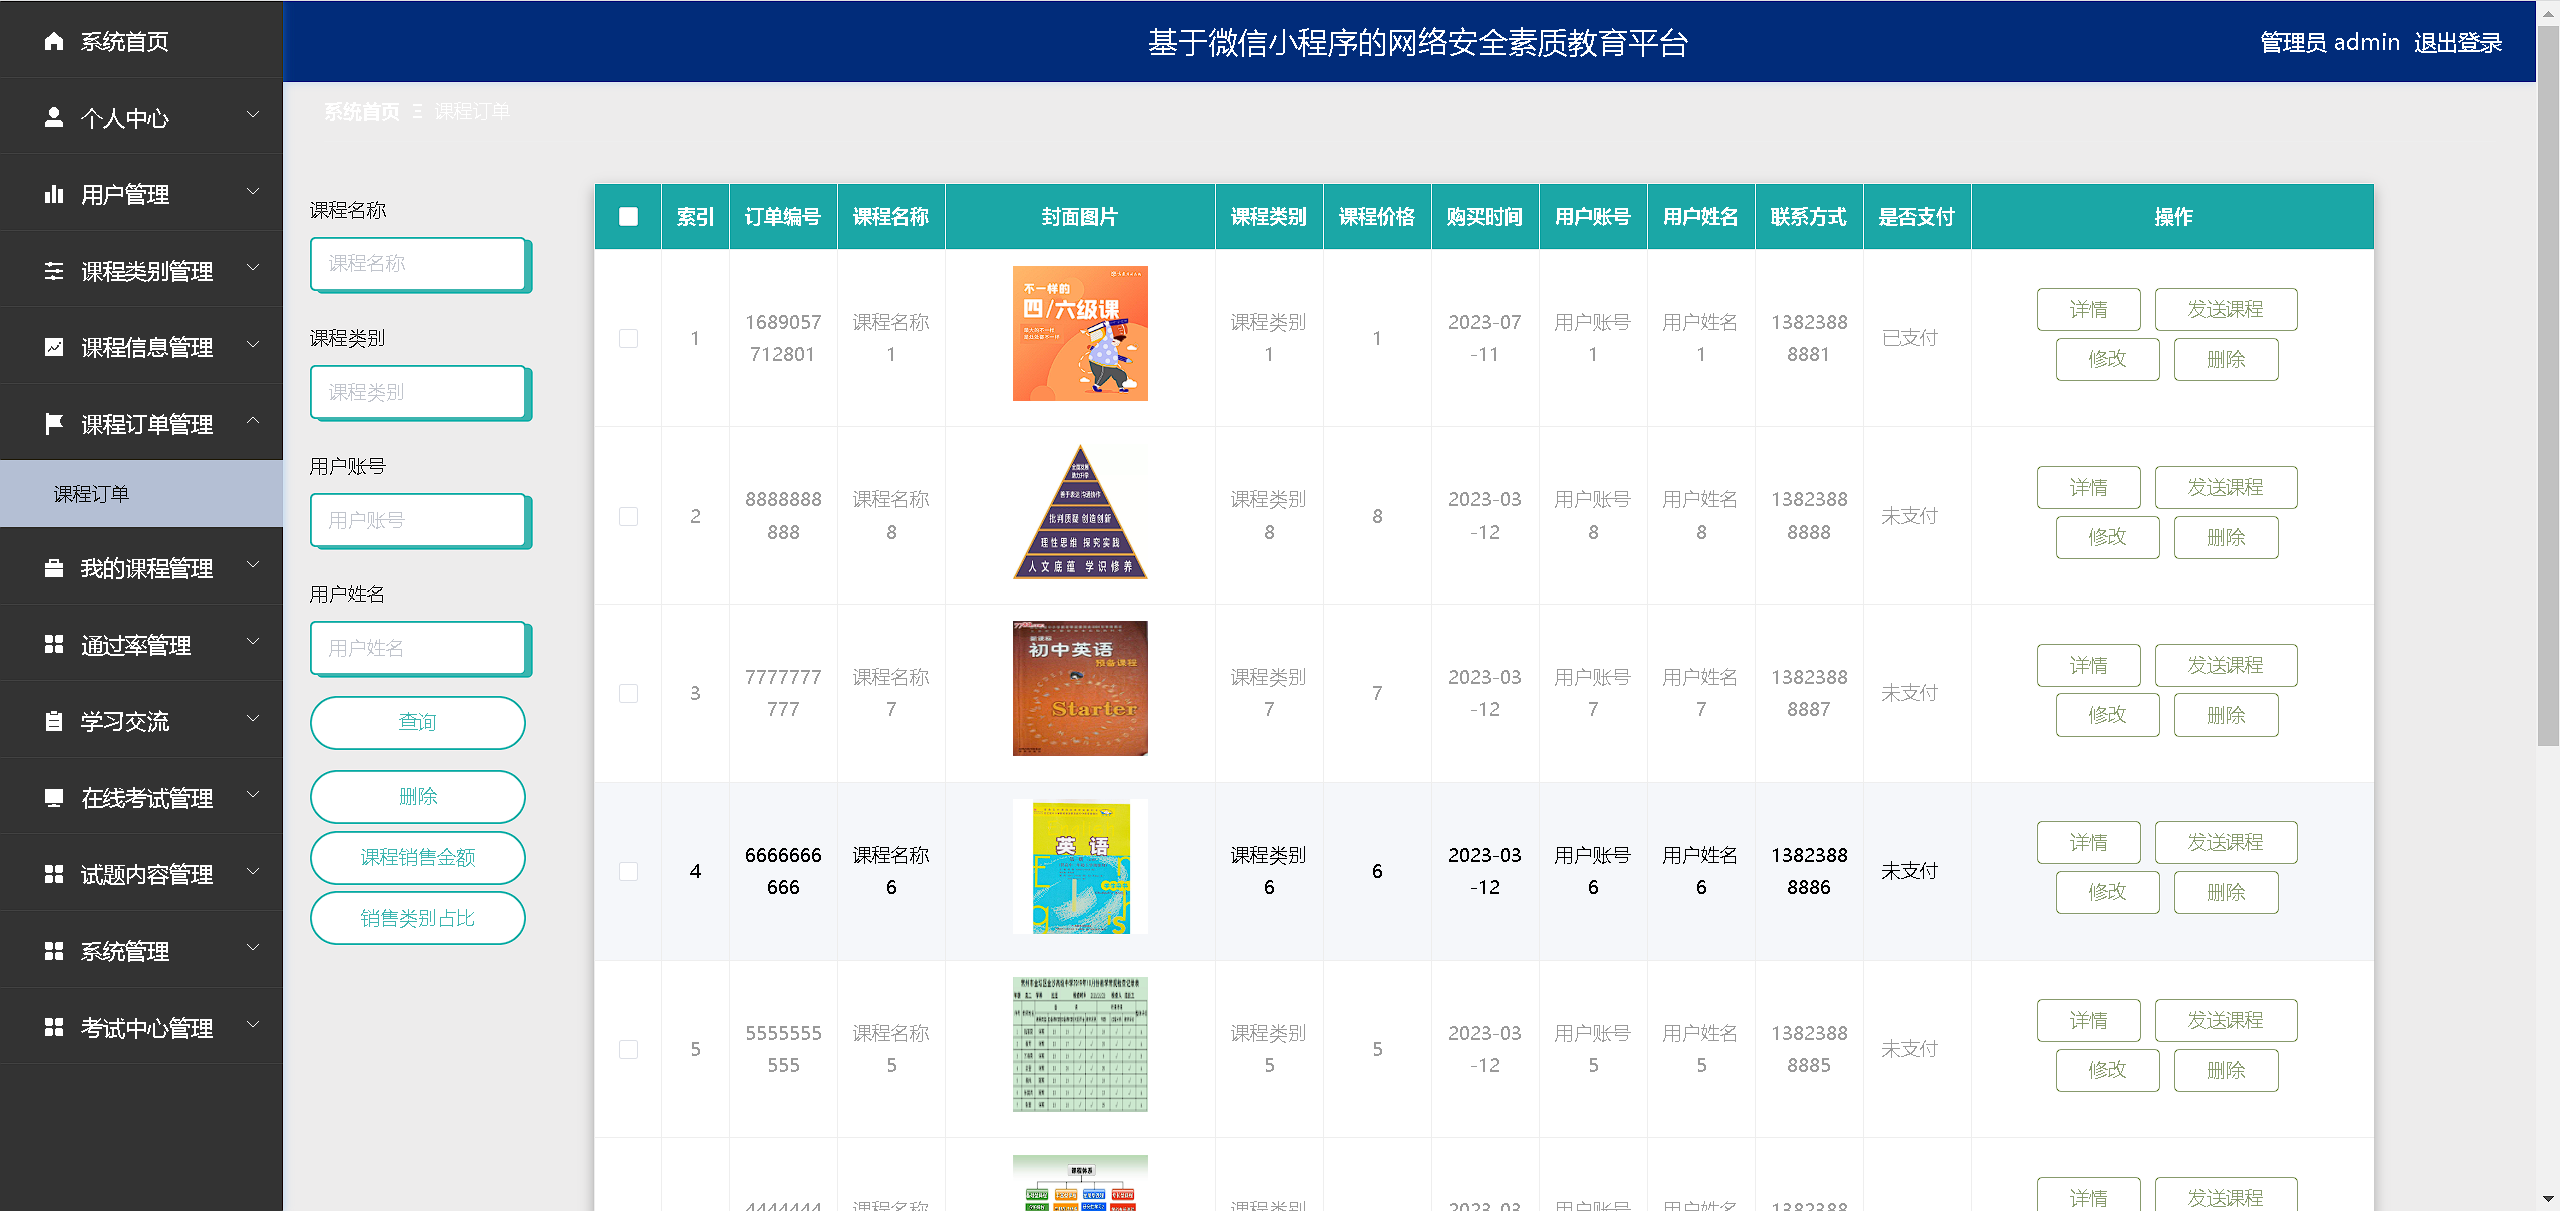Click the monitor icon for 在线考试管理

pyautogui.click(x=54, y=798)
